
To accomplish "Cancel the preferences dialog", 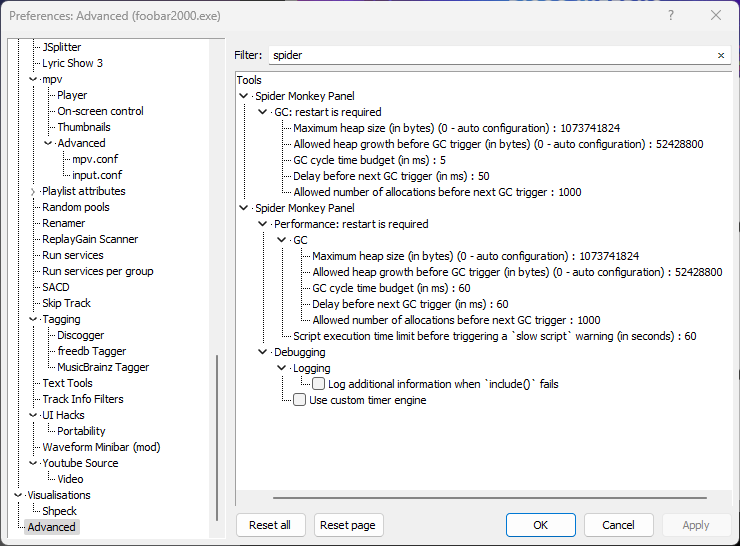I will pyautogui.click(x=618, y=525).
